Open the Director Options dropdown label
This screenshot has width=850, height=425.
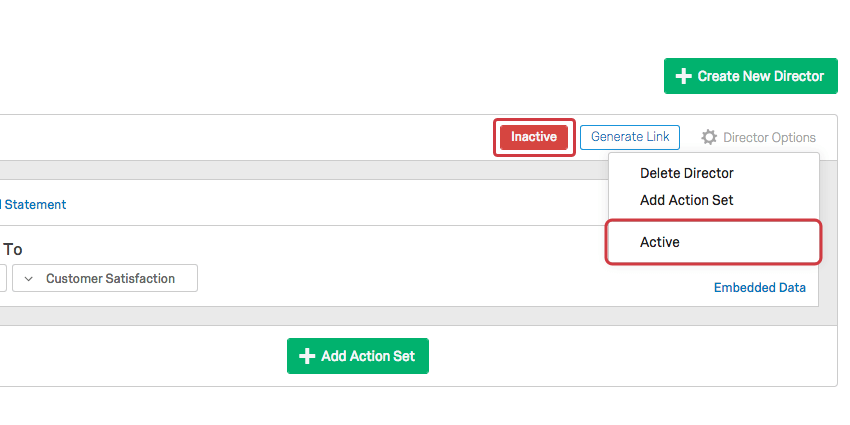click(769, 137)
